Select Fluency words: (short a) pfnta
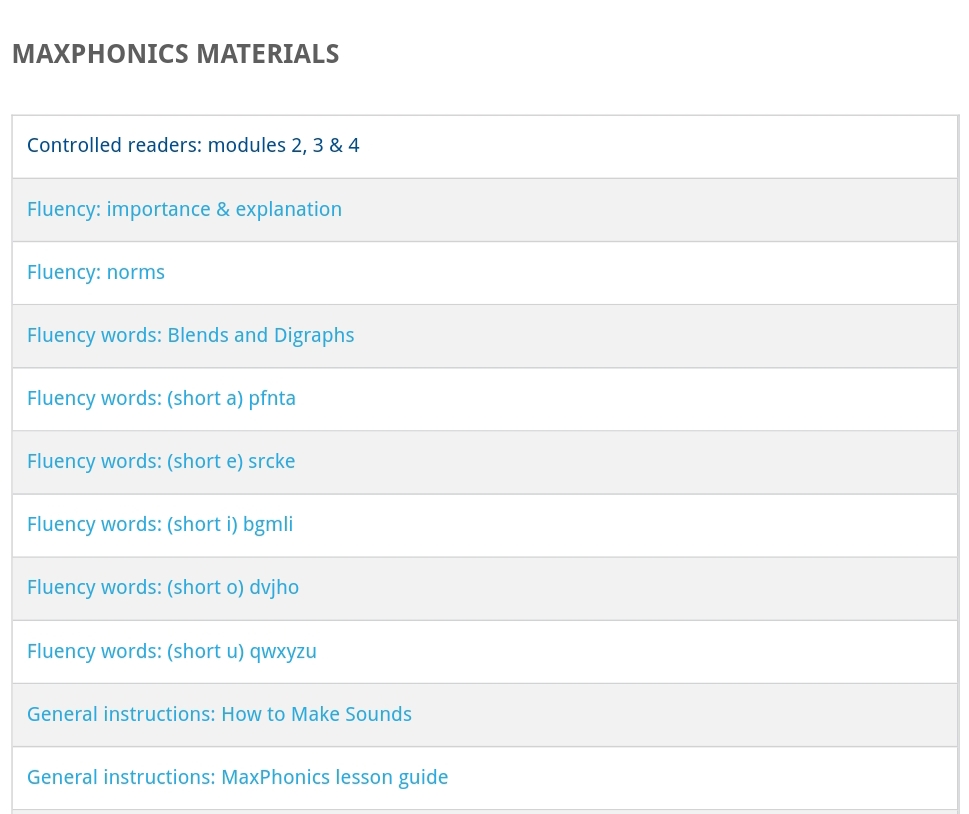The image size is (969, 814). [x=161, y=398]
